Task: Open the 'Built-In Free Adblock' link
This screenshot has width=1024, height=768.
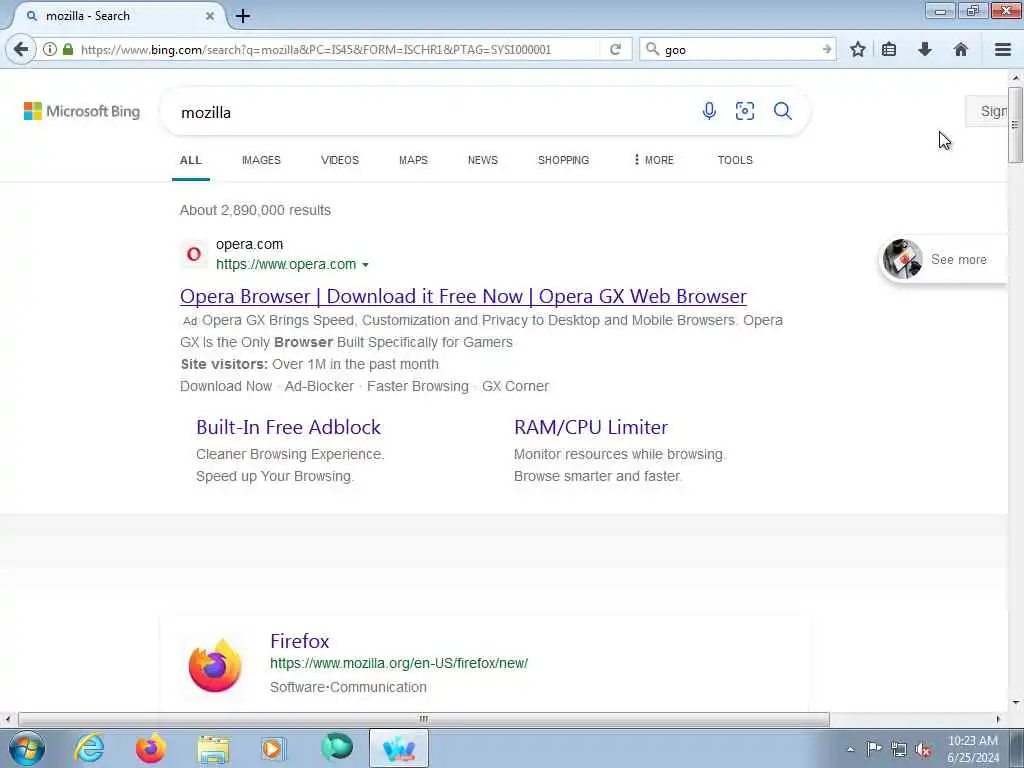Action: point(289,427)
